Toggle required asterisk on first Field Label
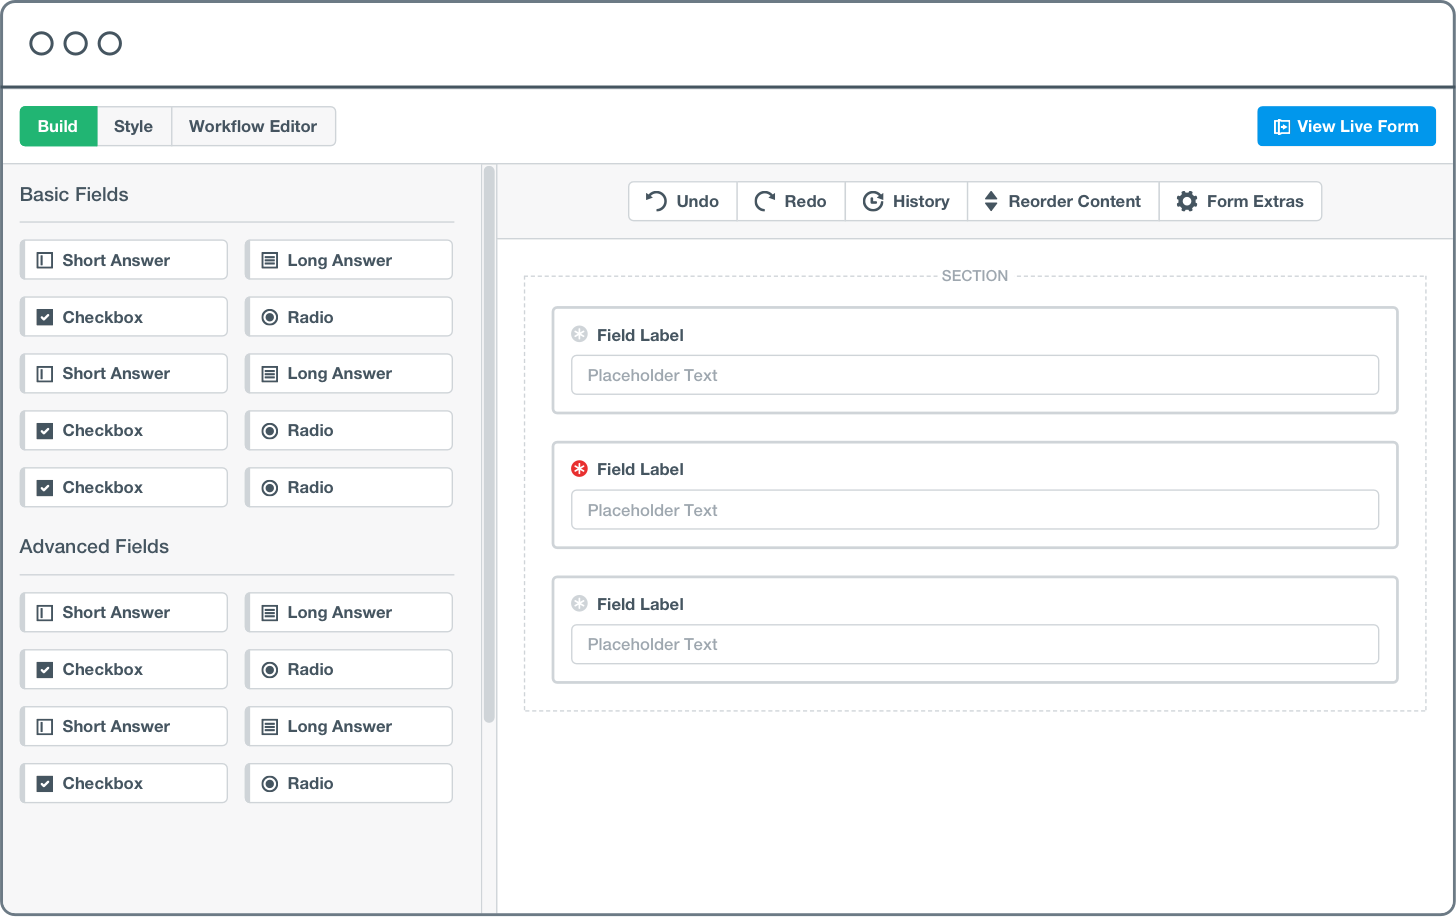 click(x=579, y=334)
